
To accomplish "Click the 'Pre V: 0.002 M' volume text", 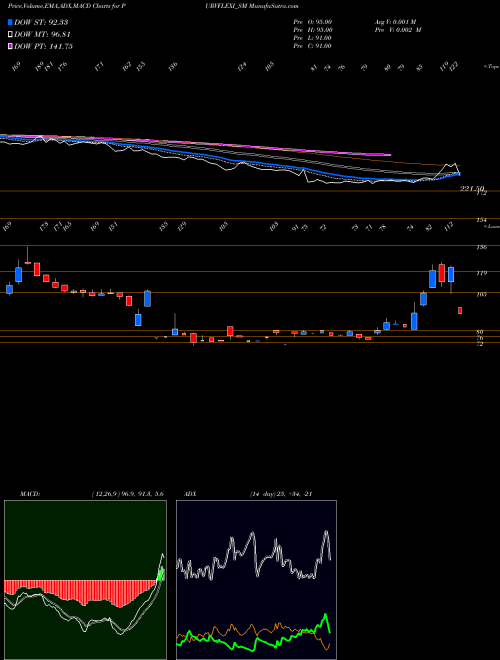I will (397, 30).
